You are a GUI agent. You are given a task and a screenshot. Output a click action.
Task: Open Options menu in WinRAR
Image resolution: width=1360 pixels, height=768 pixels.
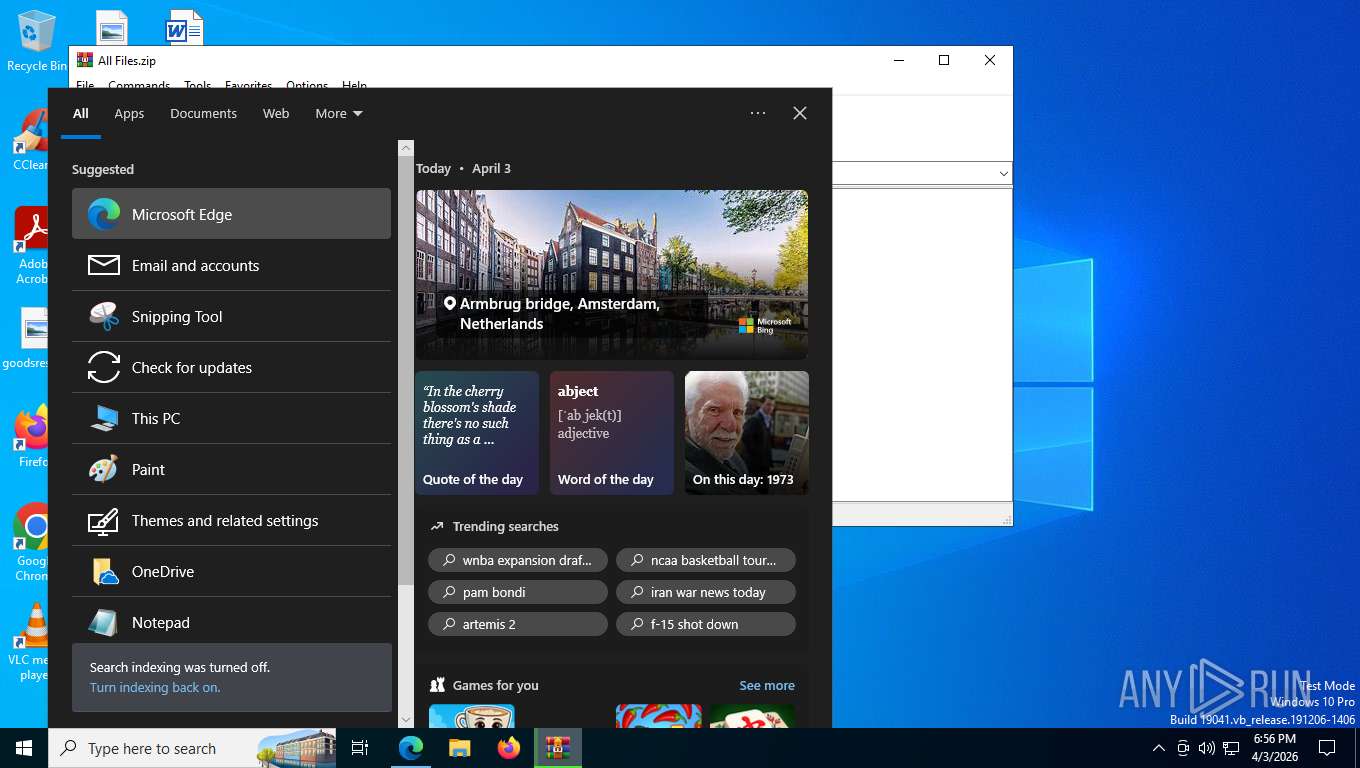click(x=307, y=86)
